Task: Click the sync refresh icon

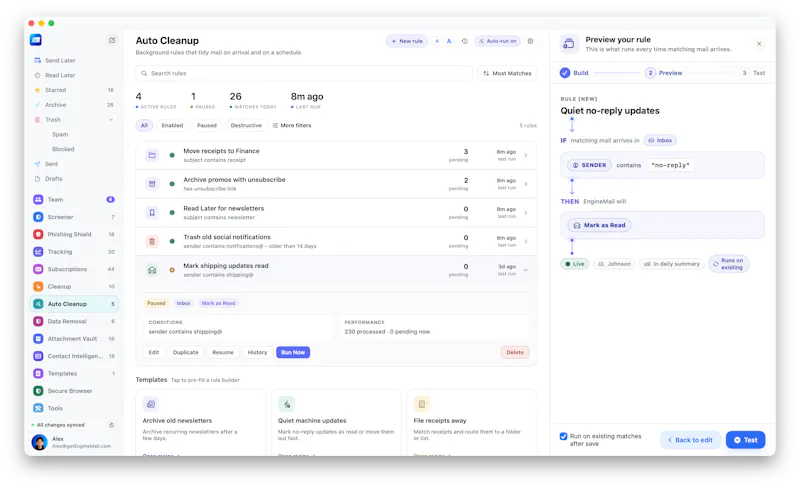Action: [111, 425]
